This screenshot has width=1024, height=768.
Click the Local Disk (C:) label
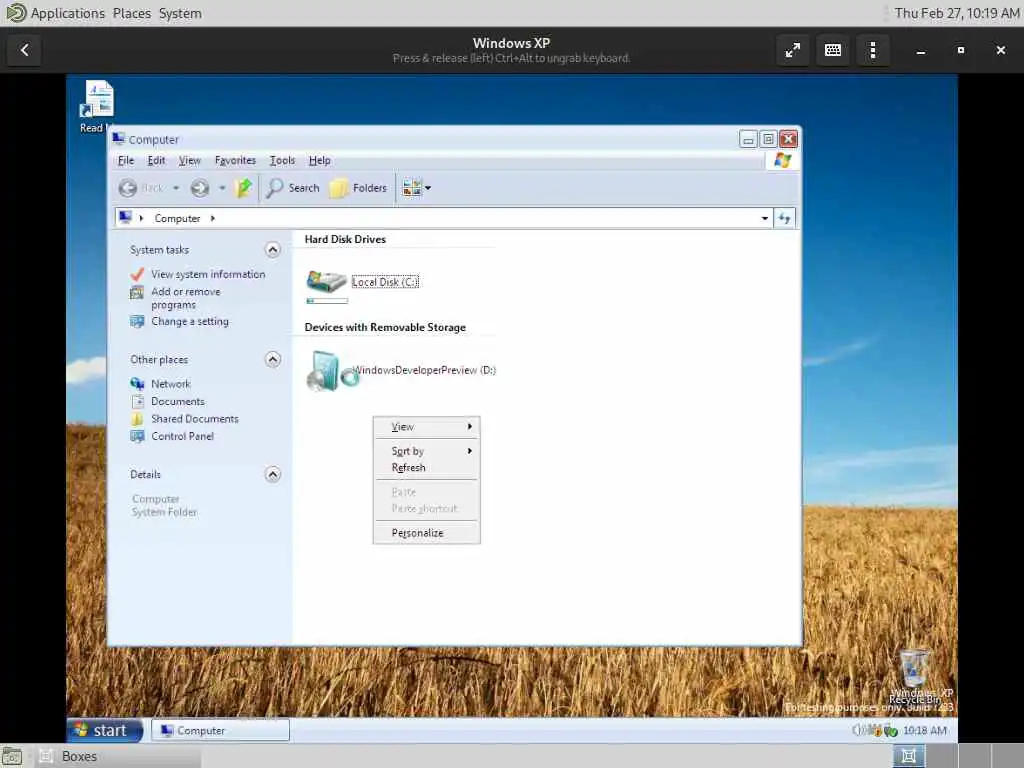(x=385, y=282)
